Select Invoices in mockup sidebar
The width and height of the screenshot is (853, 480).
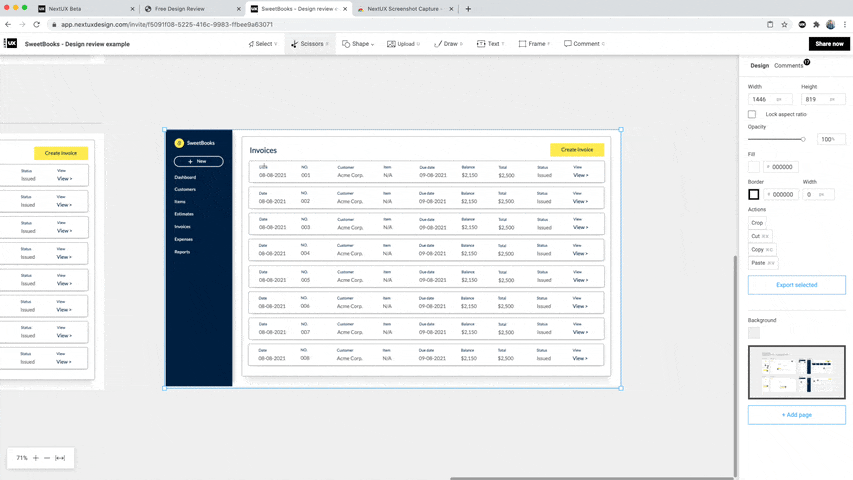pos(182,226)
